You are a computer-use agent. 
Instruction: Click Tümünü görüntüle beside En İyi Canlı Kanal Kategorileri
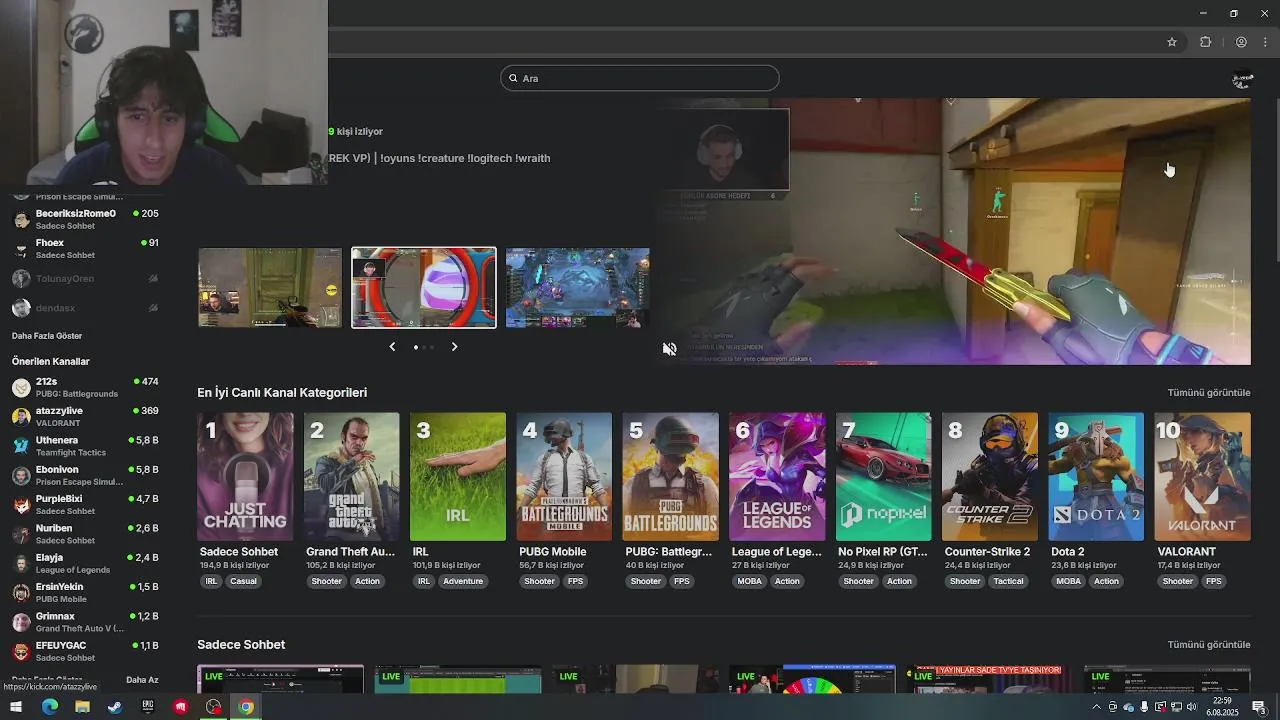(1209, 393)
